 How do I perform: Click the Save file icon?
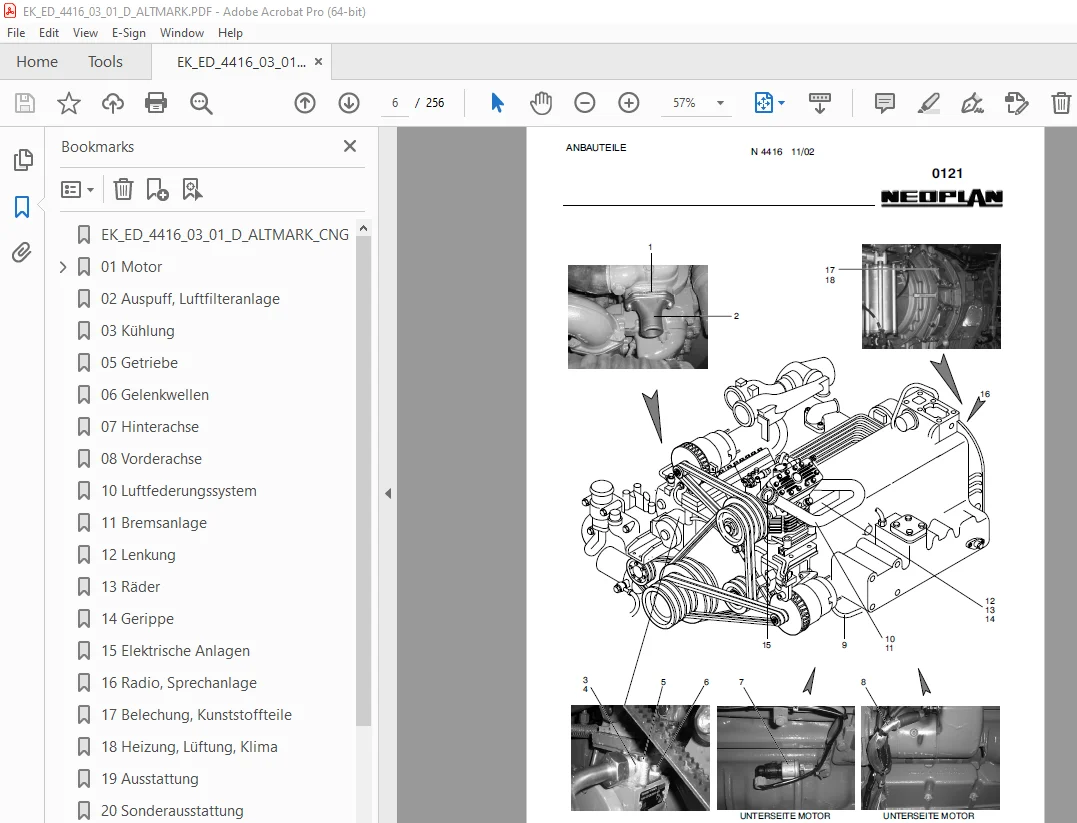coord(25,103)
